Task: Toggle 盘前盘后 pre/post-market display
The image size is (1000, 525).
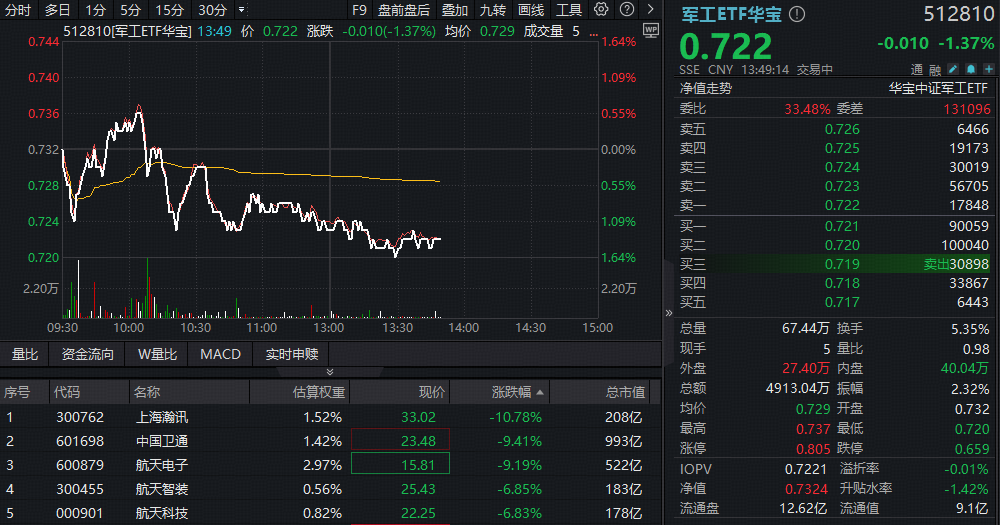Action: click(404, 10)
